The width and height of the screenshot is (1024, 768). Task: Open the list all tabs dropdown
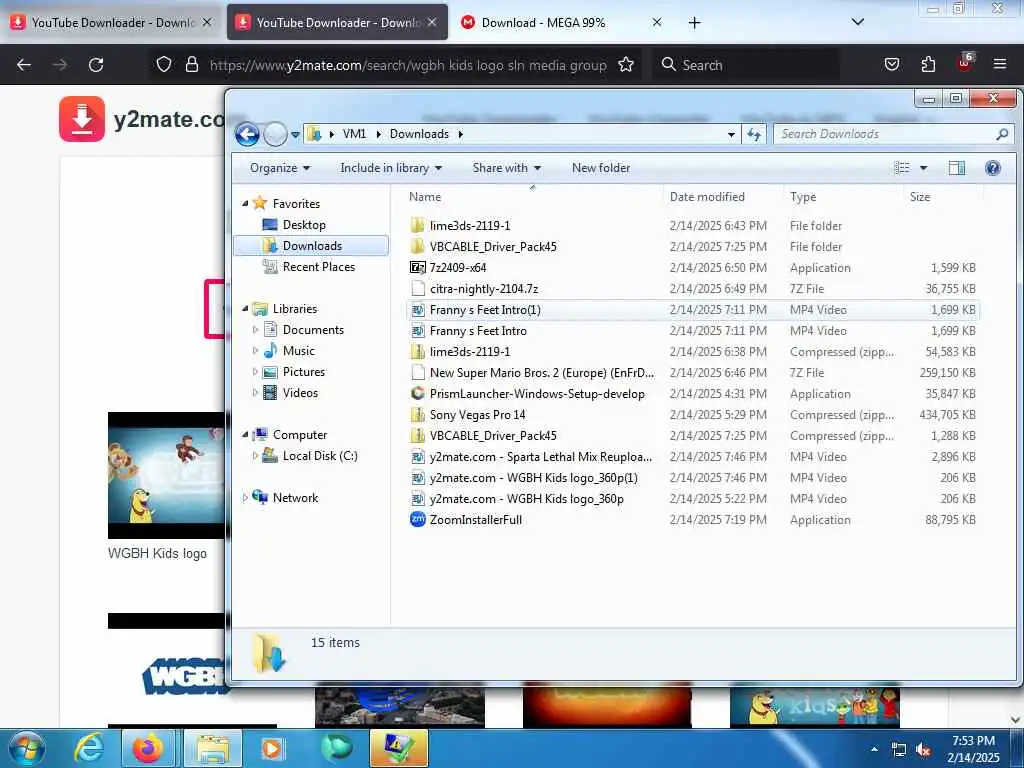(x=858, y=22)
